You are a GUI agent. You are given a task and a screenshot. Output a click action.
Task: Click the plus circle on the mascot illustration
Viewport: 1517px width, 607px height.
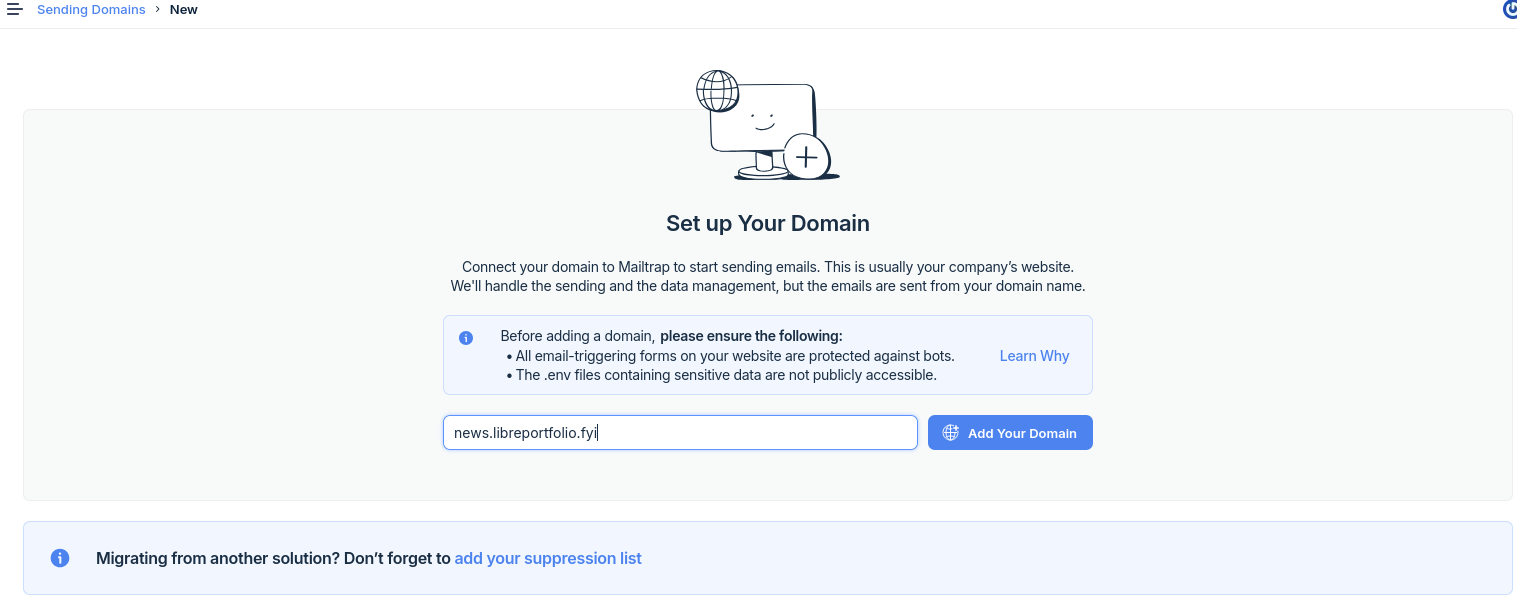[x=806, y=158]
